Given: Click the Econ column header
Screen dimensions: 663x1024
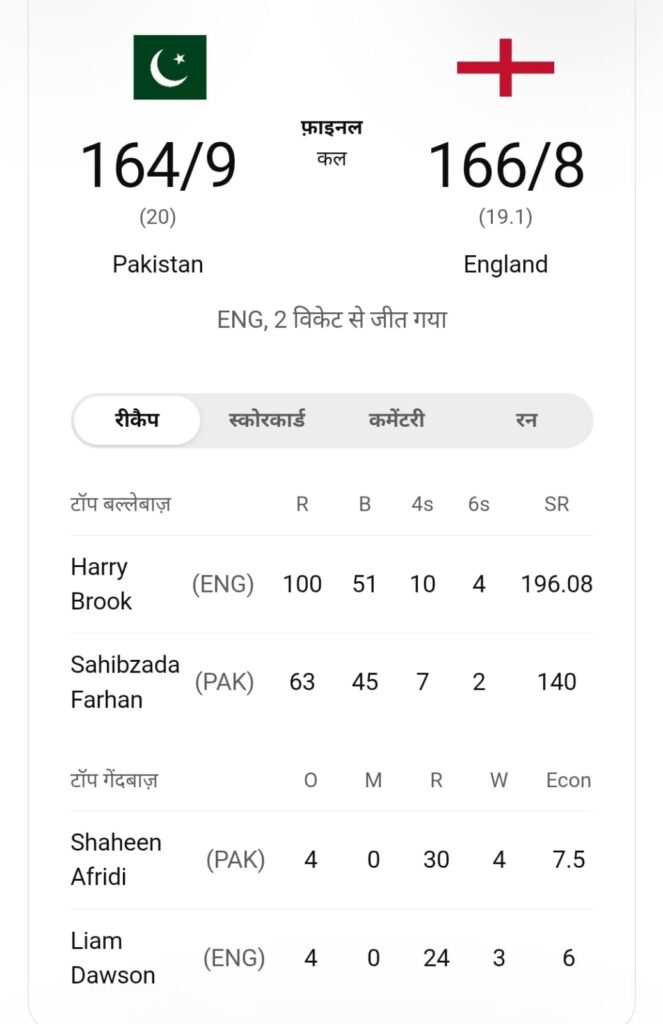Looking at the screenshot, I should tap(568, 780).
